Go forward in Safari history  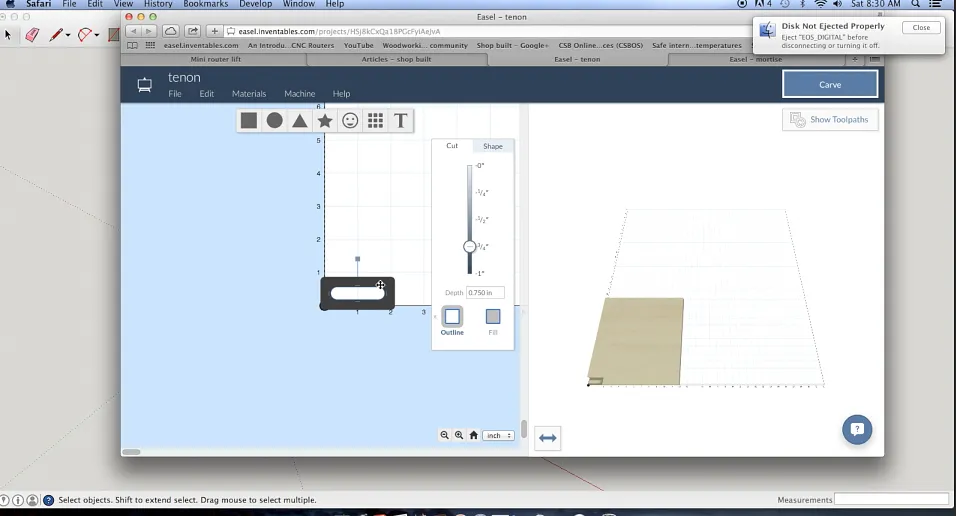coord(148,31)
